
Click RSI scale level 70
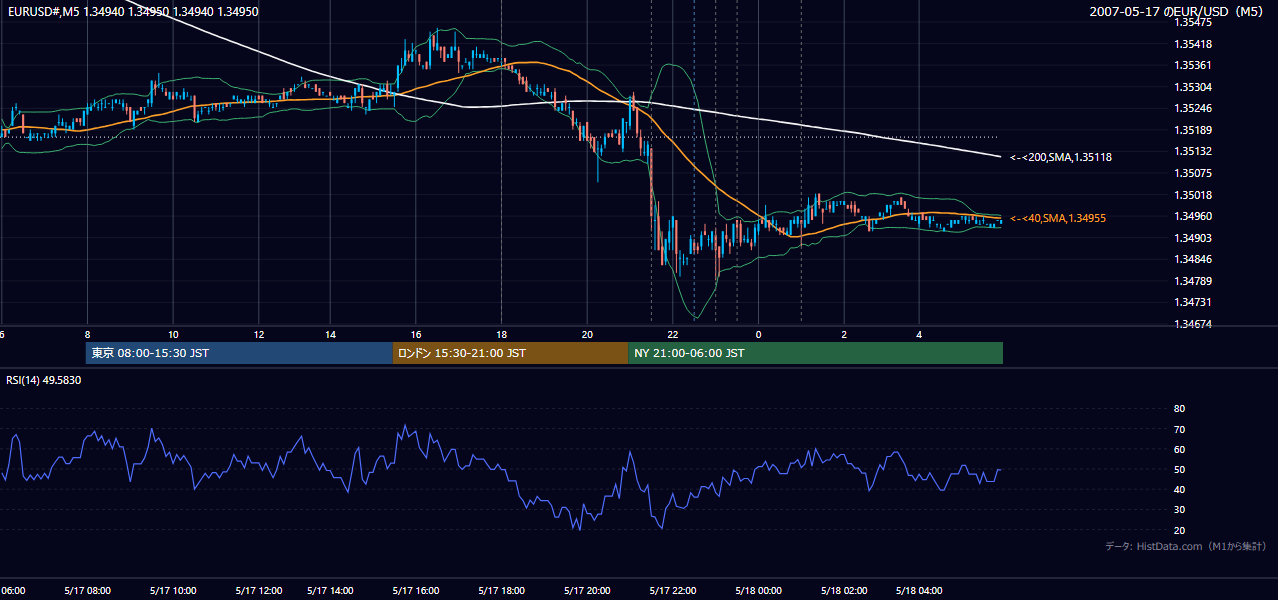[1179, 429]
